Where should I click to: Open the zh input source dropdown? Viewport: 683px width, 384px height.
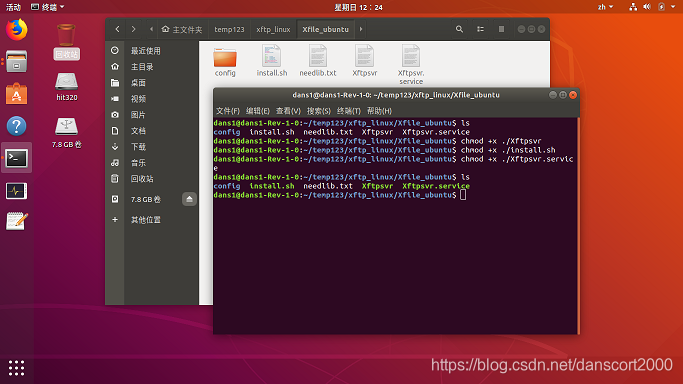[x=605, y=7]
